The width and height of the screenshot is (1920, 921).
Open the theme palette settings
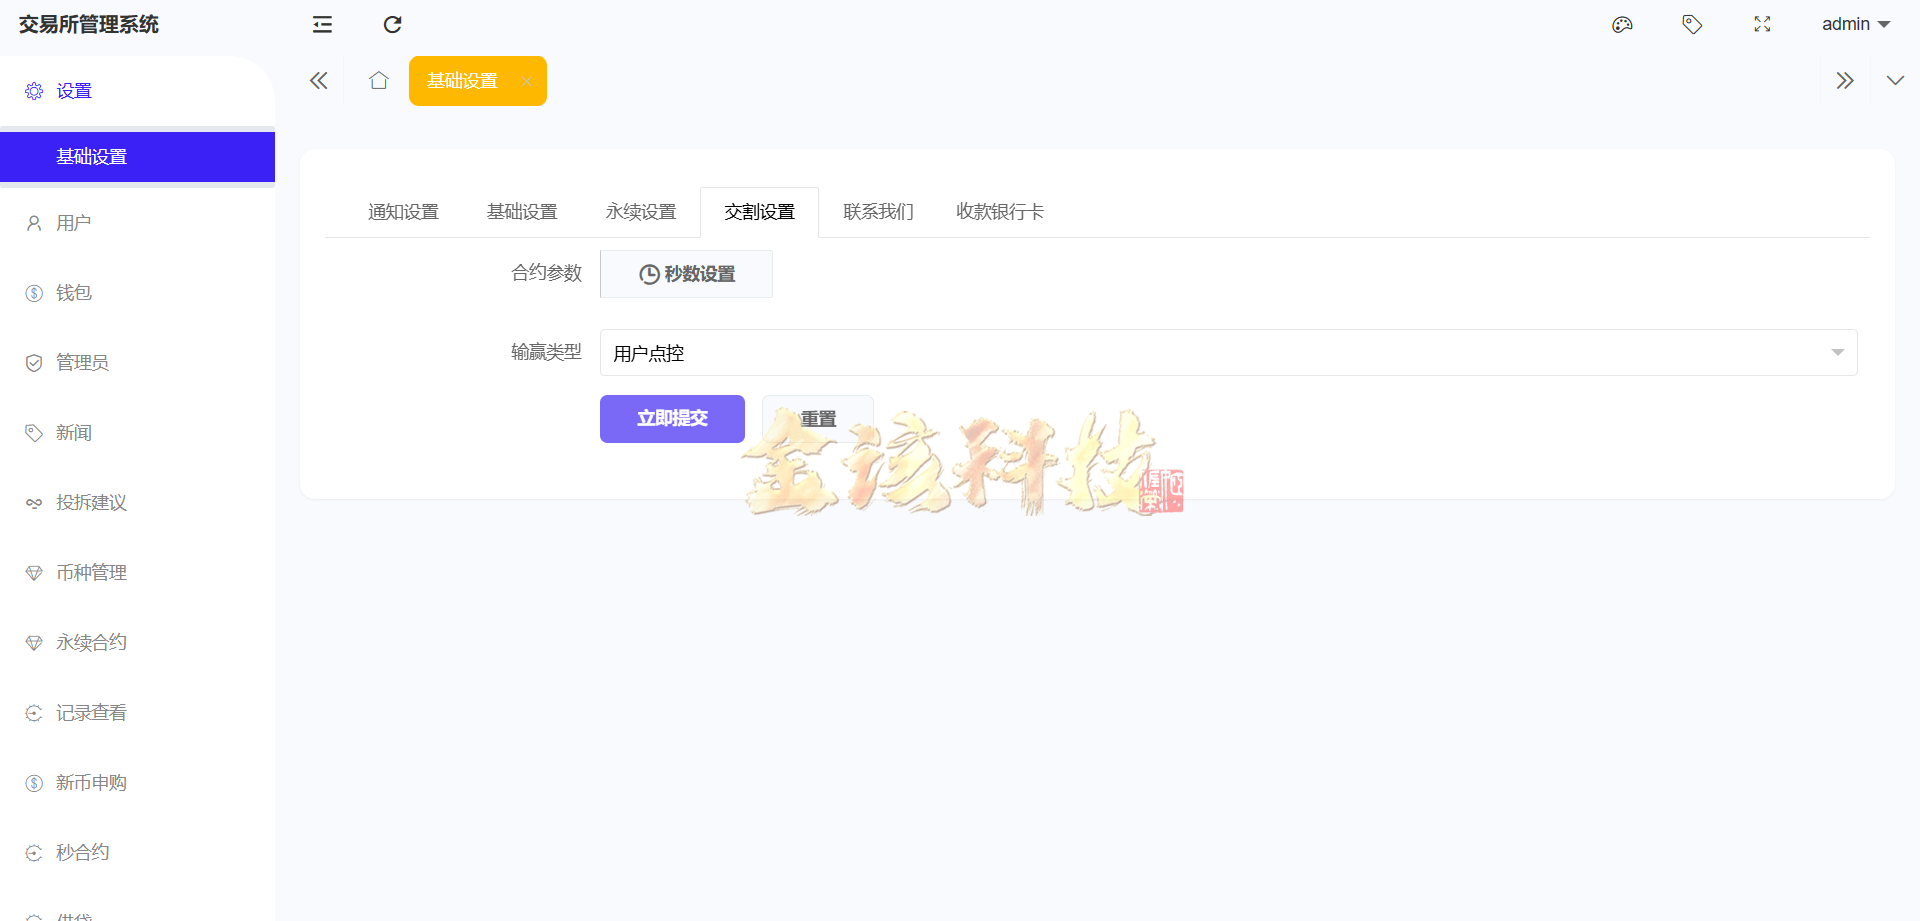[1622, 24]
